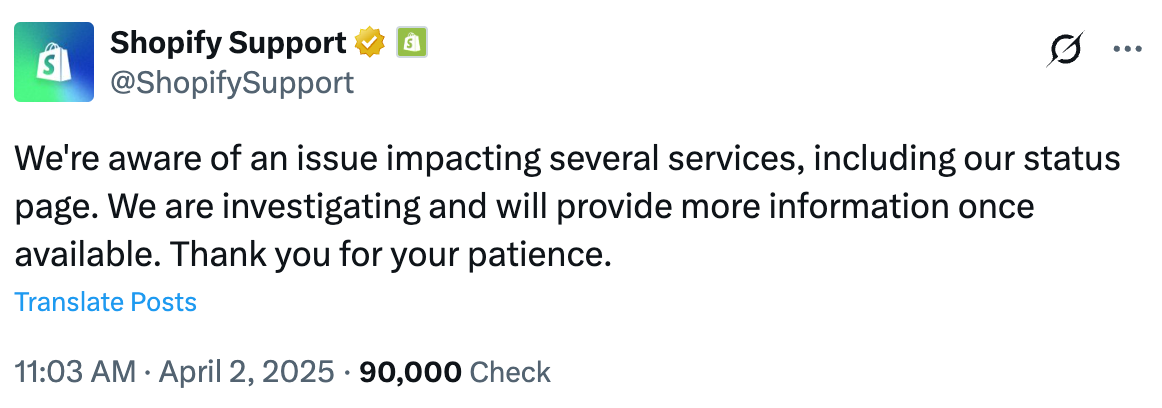Click the 11:03 AM timestamp
The height and width of the screenshot is (408, 1162).
click(x=75, y=373)
